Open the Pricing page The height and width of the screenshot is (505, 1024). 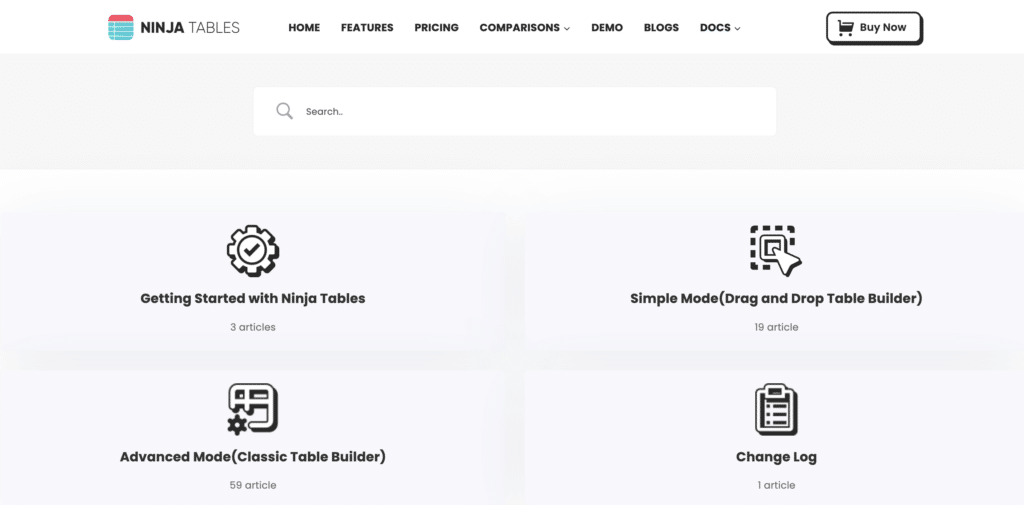point(436,28)
